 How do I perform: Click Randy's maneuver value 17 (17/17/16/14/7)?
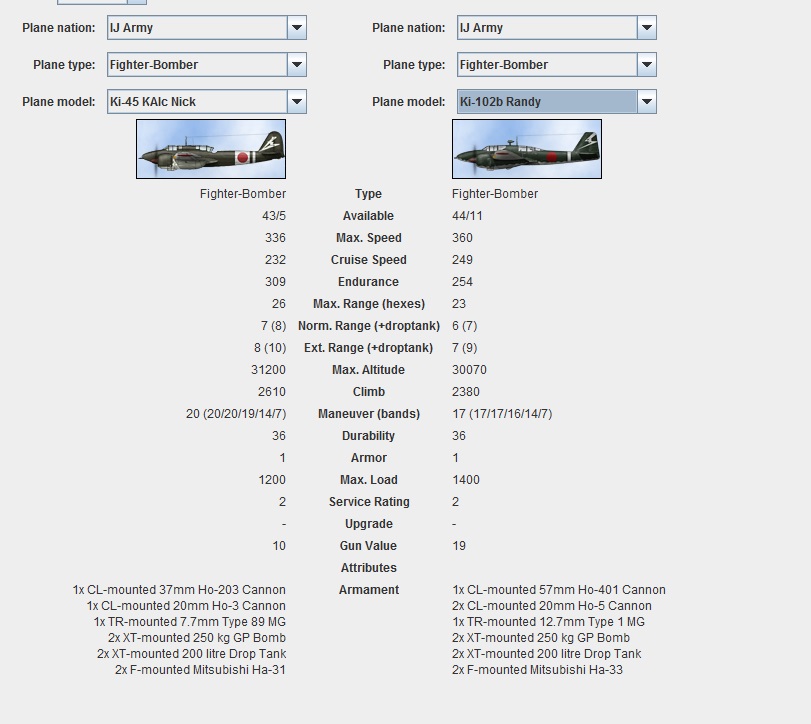coord(502,414)
